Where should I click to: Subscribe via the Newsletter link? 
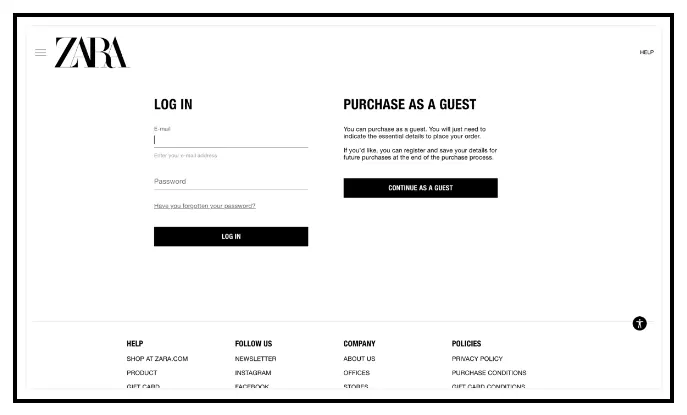[x=255, y=358]
